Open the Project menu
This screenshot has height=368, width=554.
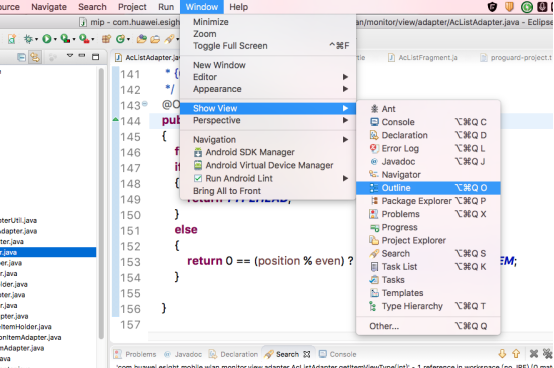[x=132, y=7]
